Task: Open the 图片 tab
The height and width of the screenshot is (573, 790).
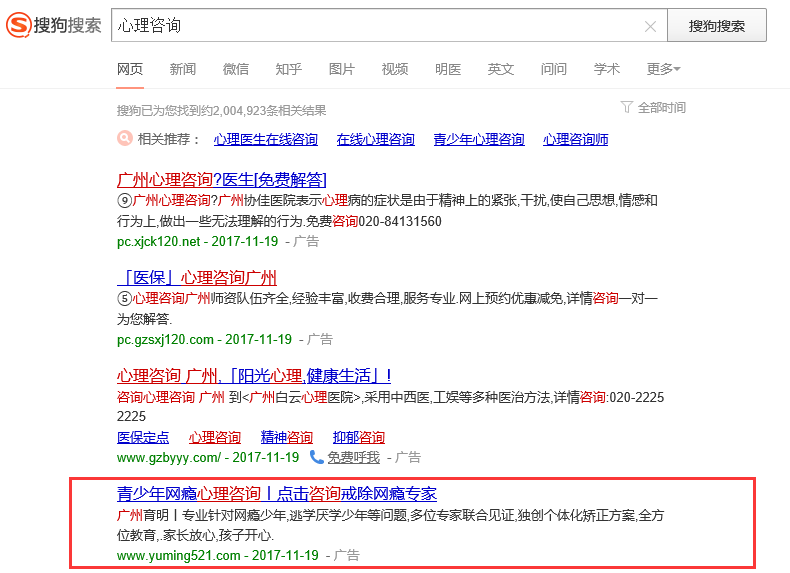Action: pyautogui.click(x=342, y=69)
